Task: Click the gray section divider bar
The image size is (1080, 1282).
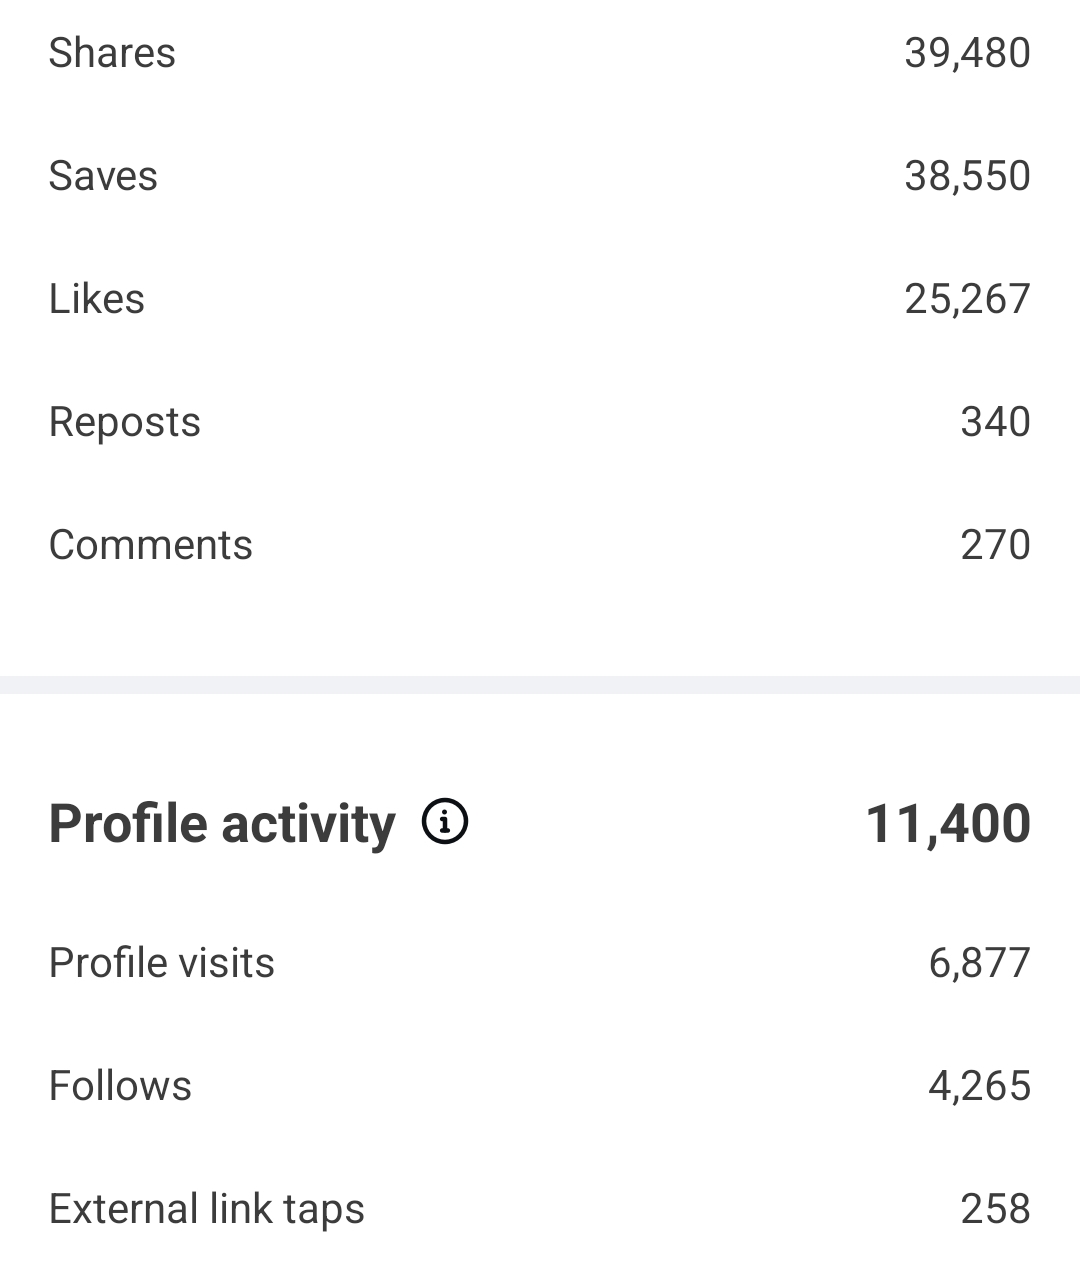Action: (x=540, y=685)
